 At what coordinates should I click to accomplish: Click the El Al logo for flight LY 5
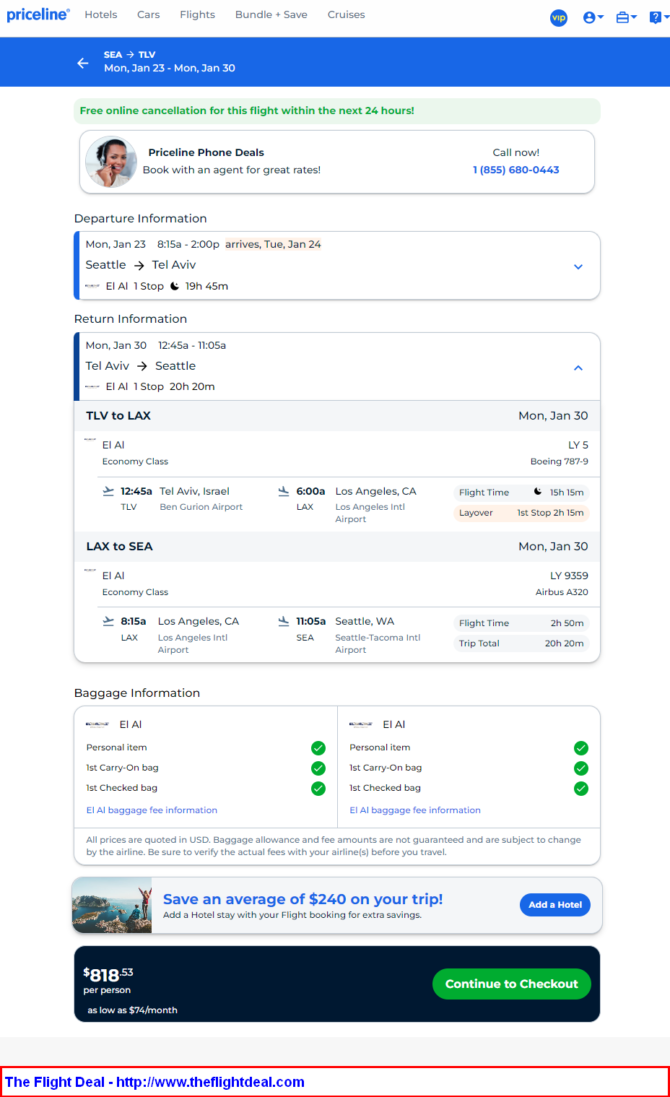pyautogui.click(x=90, y=440)
